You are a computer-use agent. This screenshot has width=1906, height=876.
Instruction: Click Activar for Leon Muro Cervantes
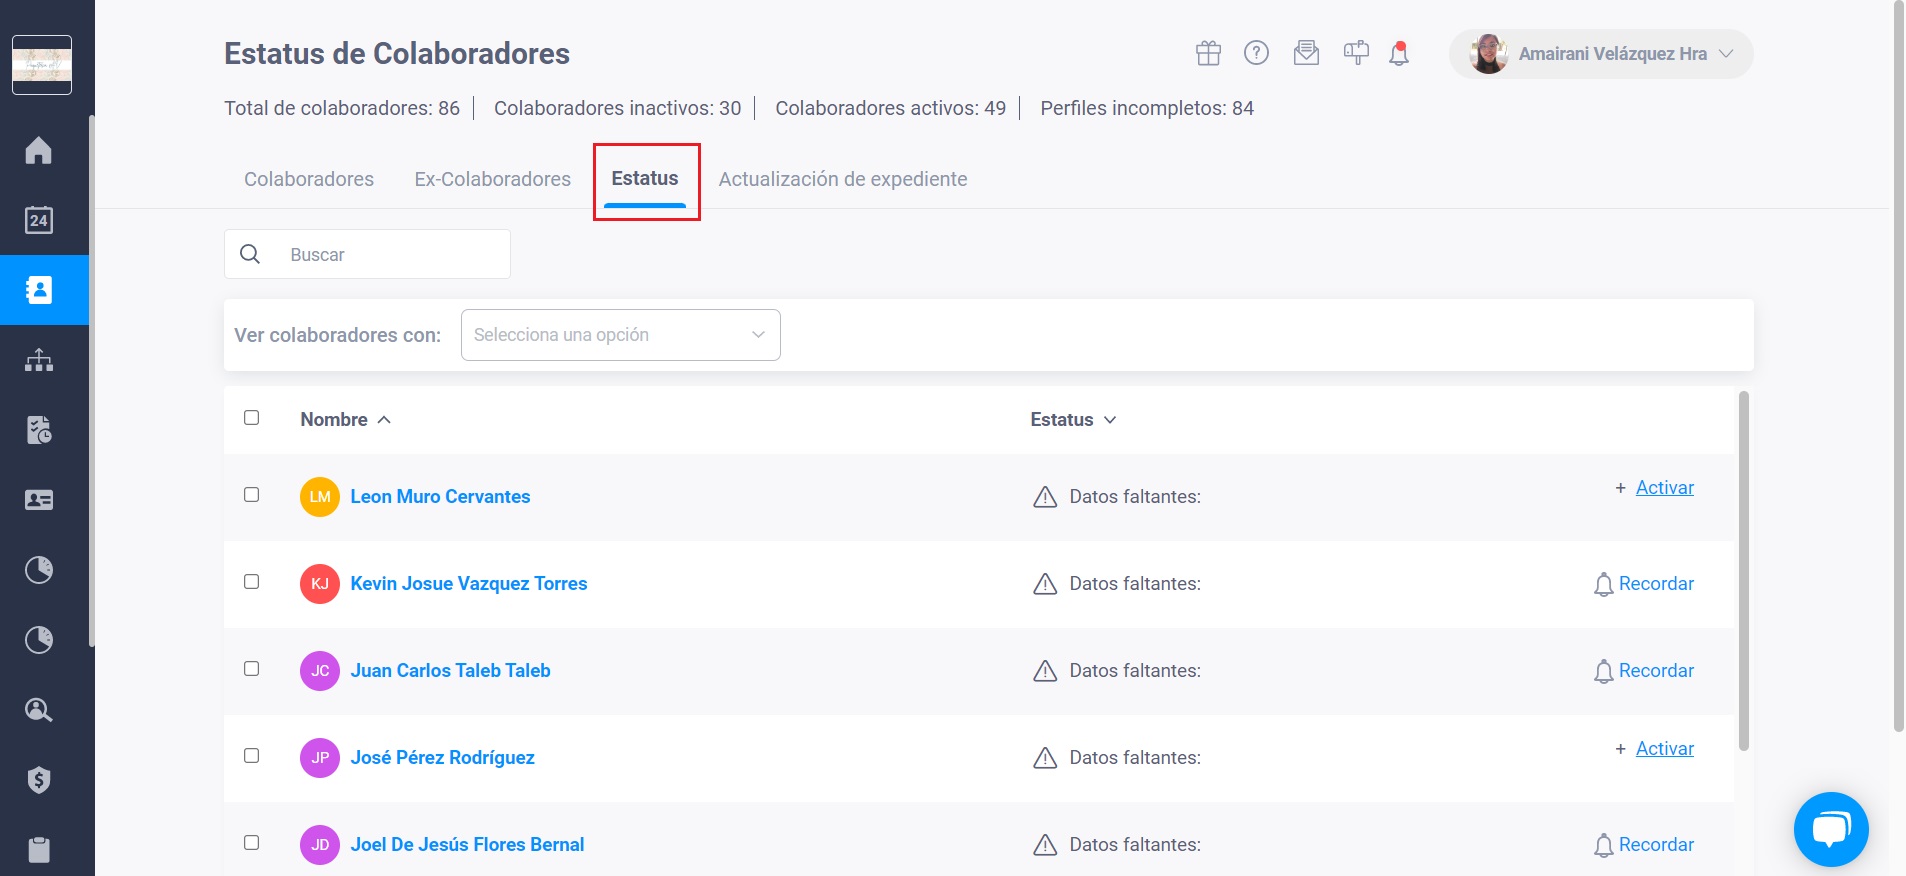click(x=1664, y=488)
